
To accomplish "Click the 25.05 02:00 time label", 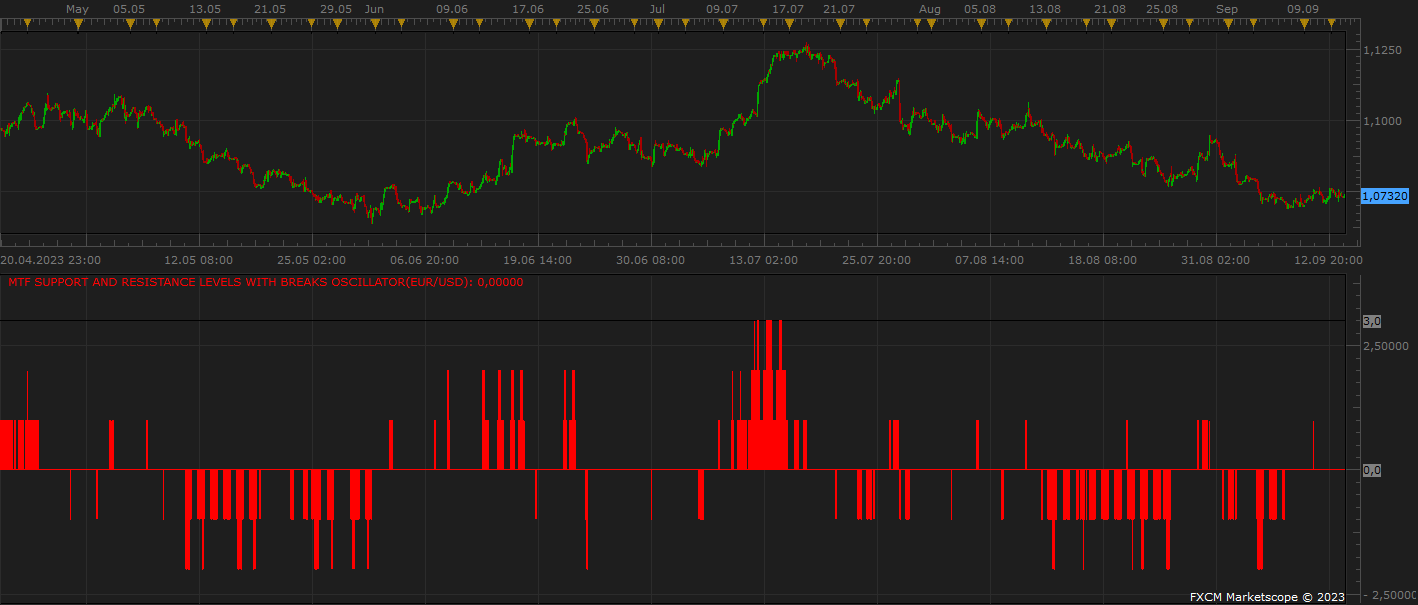I will point(313,260).
